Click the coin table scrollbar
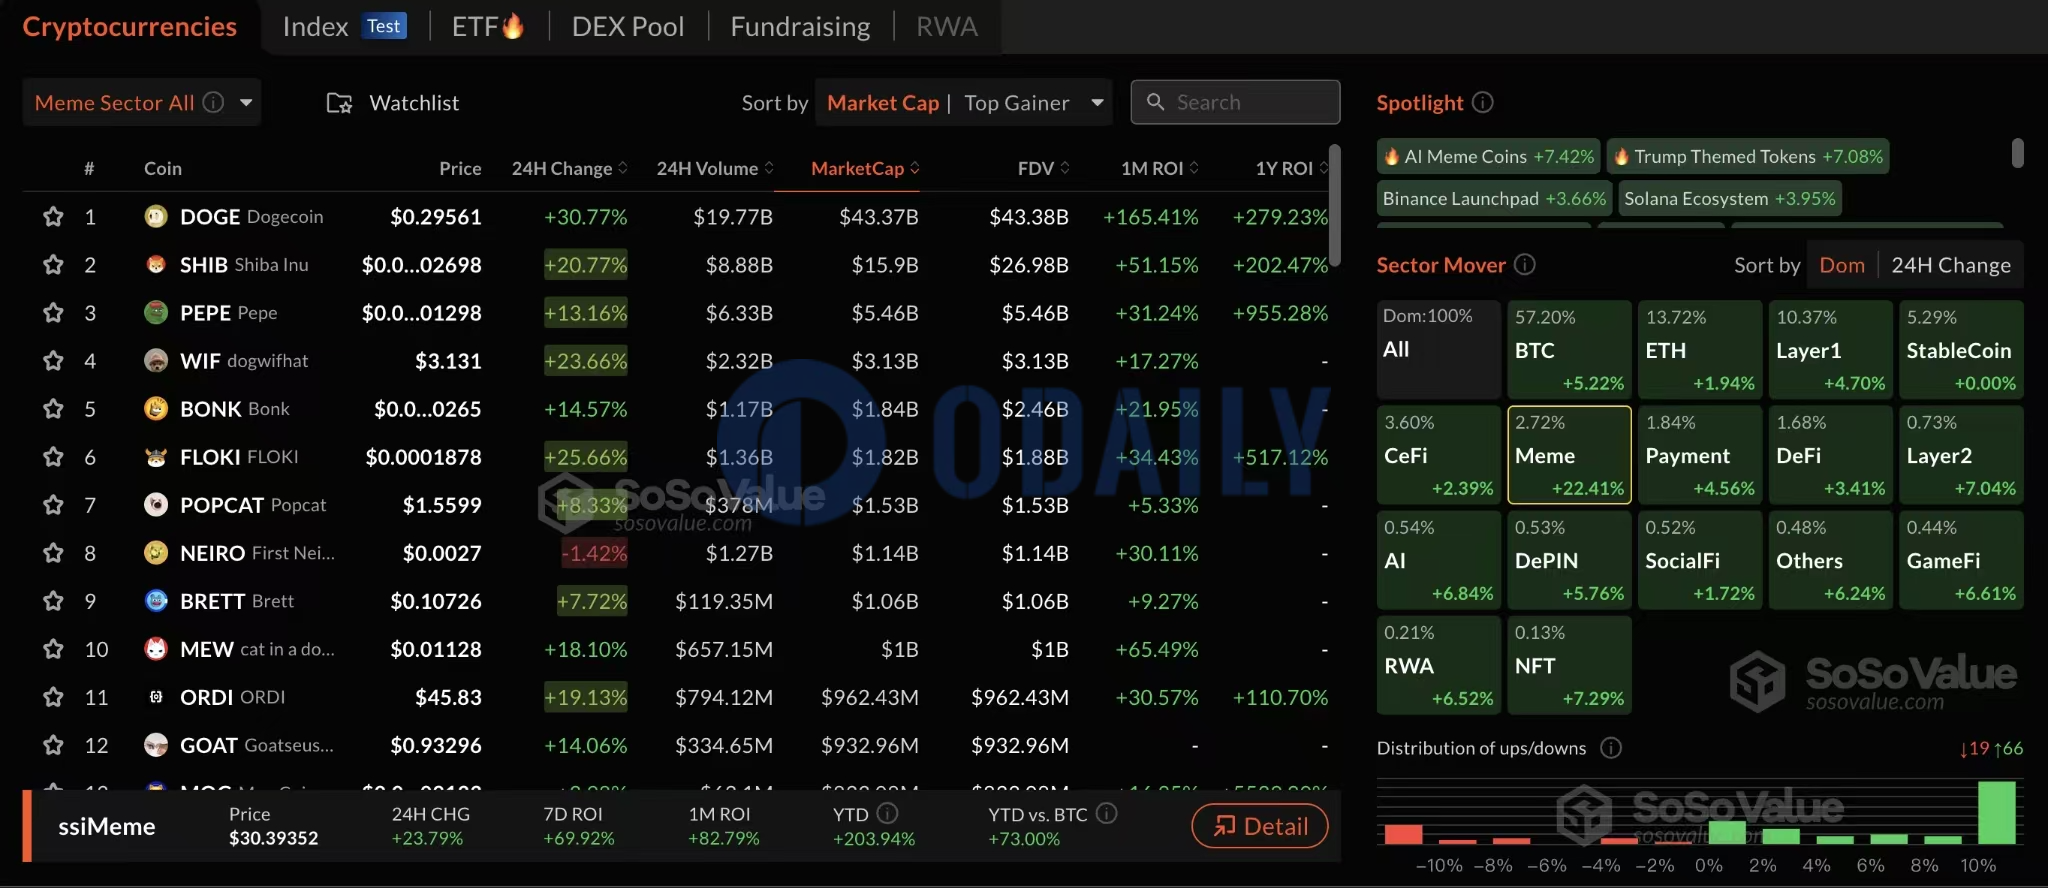The image size is (2048, 888). tap(1334, 205)
